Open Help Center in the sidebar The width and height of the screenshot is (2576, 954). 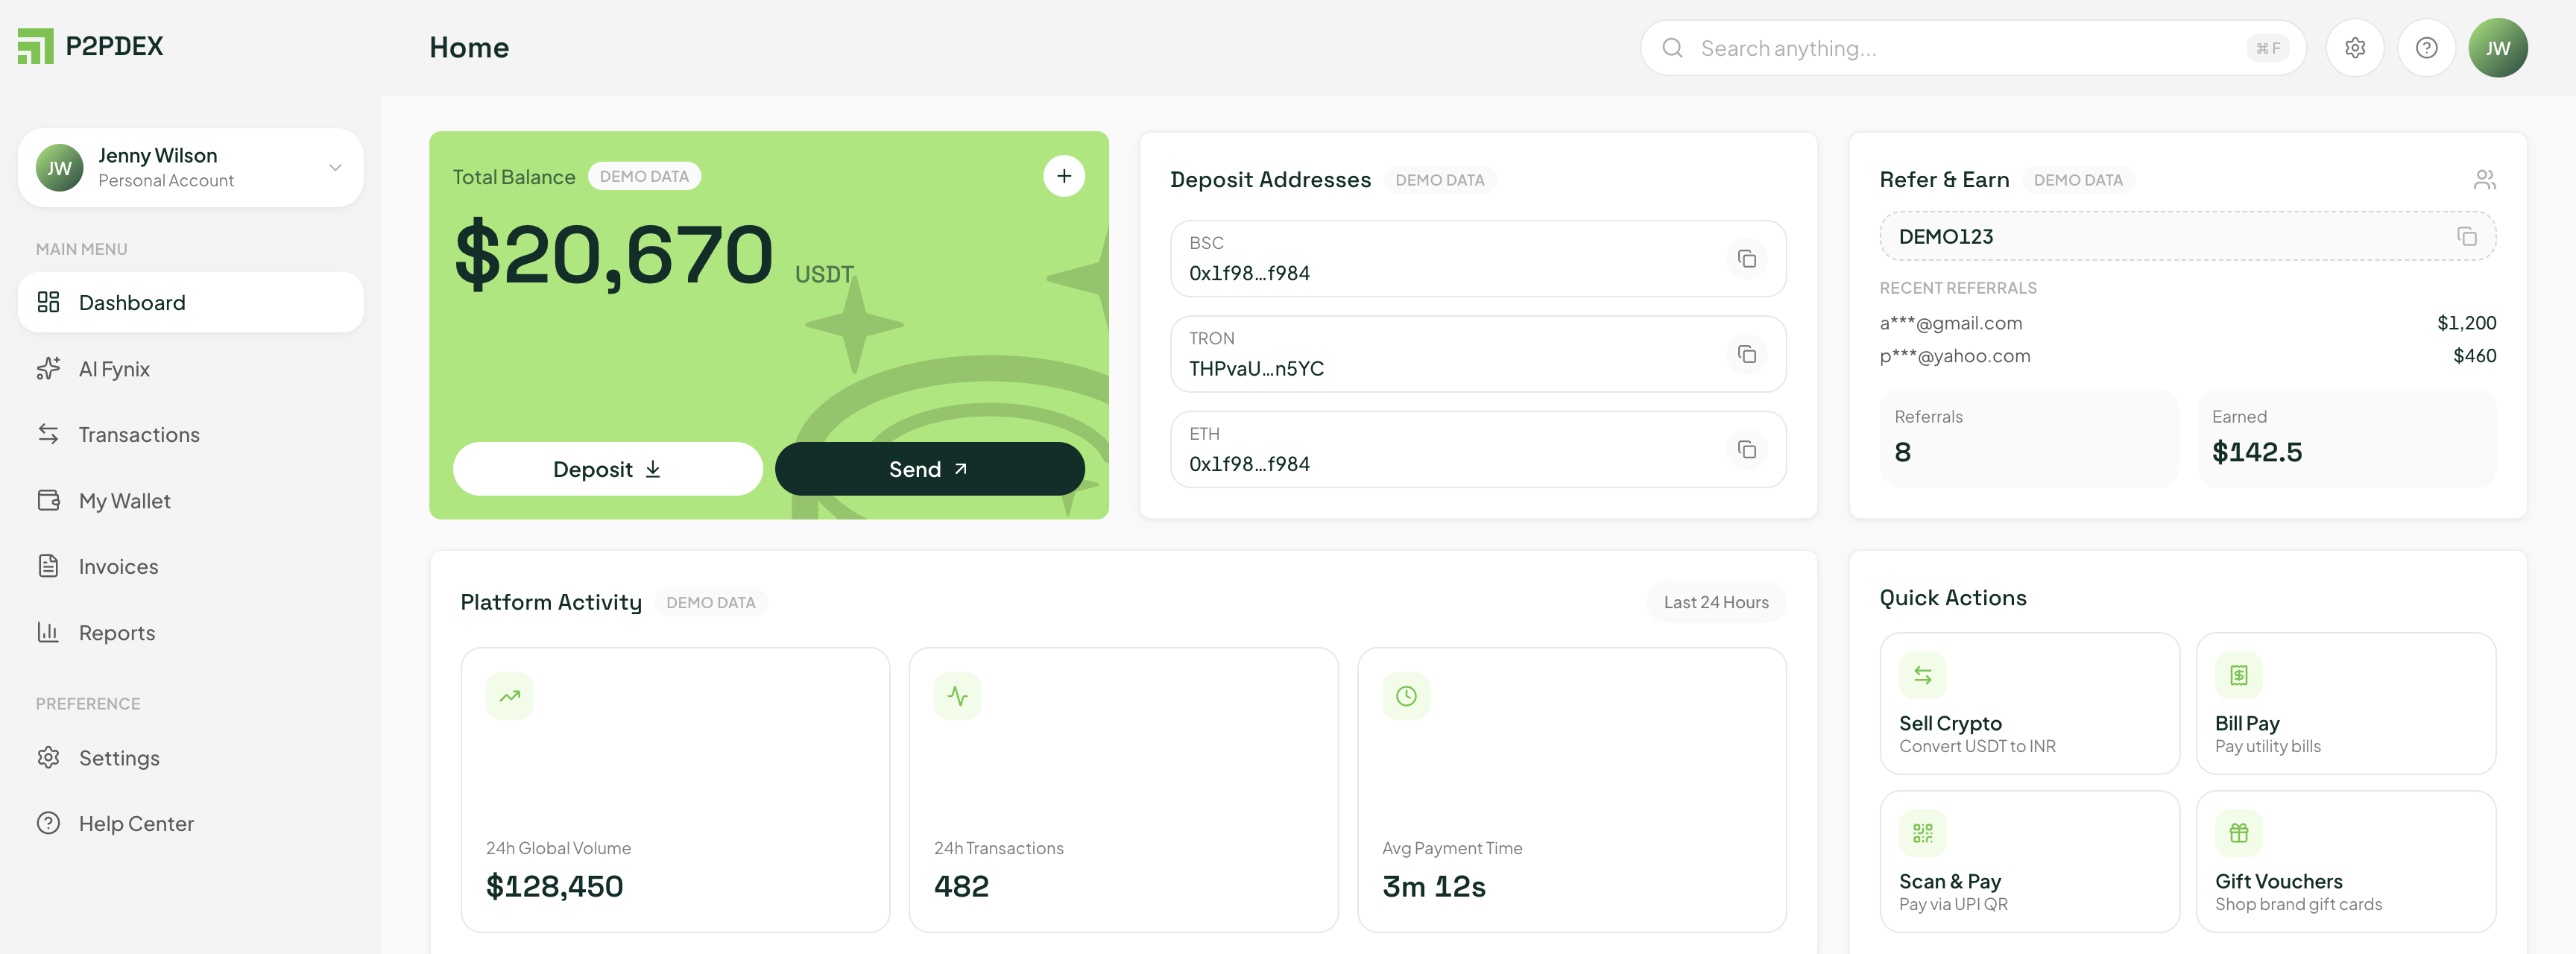pos(190,824)
